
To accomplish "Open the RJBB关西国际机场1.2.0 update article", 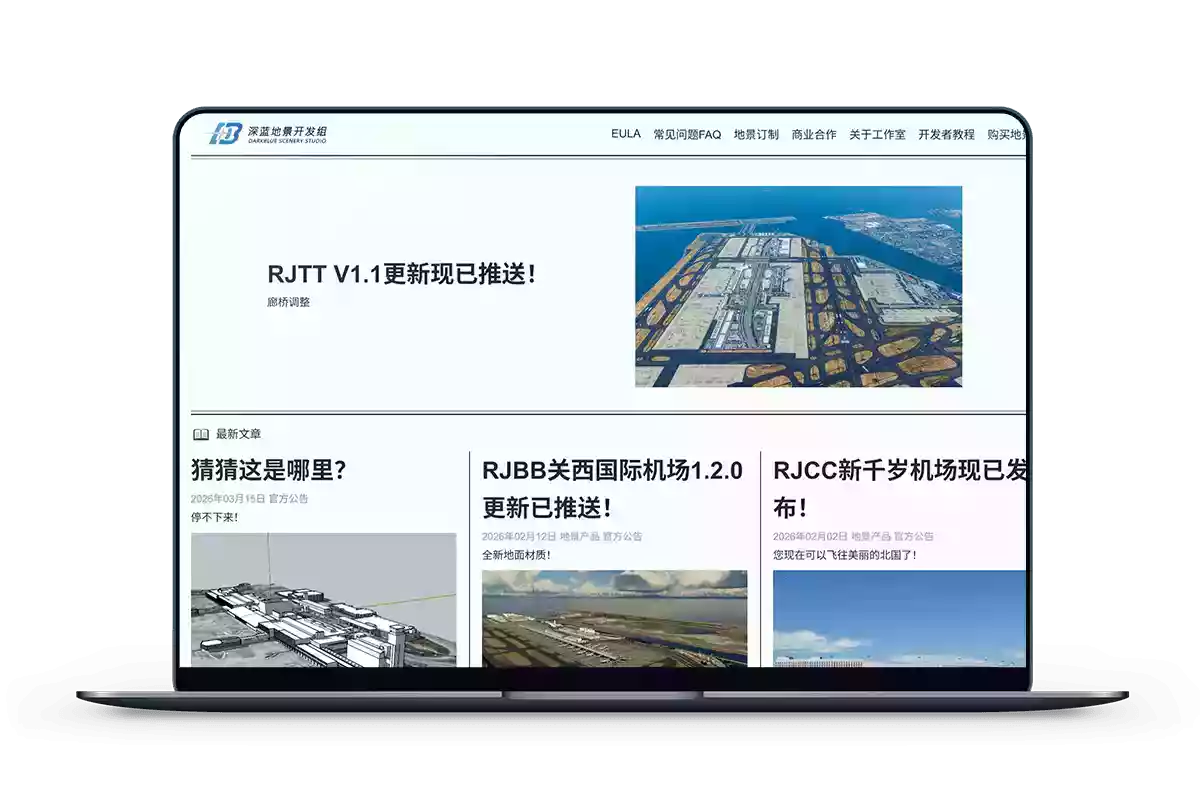I will pos(612,489).
